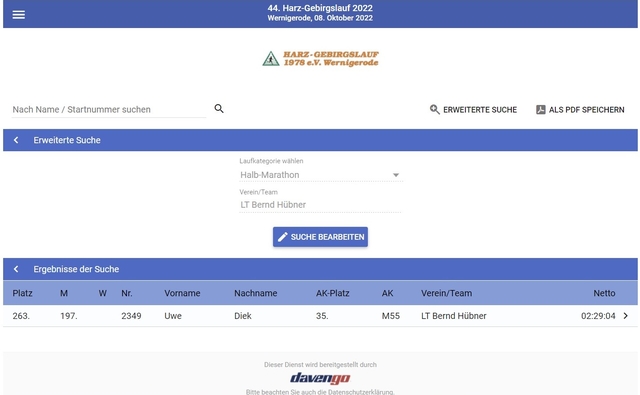
Task: Click the pencil icon on Suche bearbeiten
Action: click(x=282, y=237)
